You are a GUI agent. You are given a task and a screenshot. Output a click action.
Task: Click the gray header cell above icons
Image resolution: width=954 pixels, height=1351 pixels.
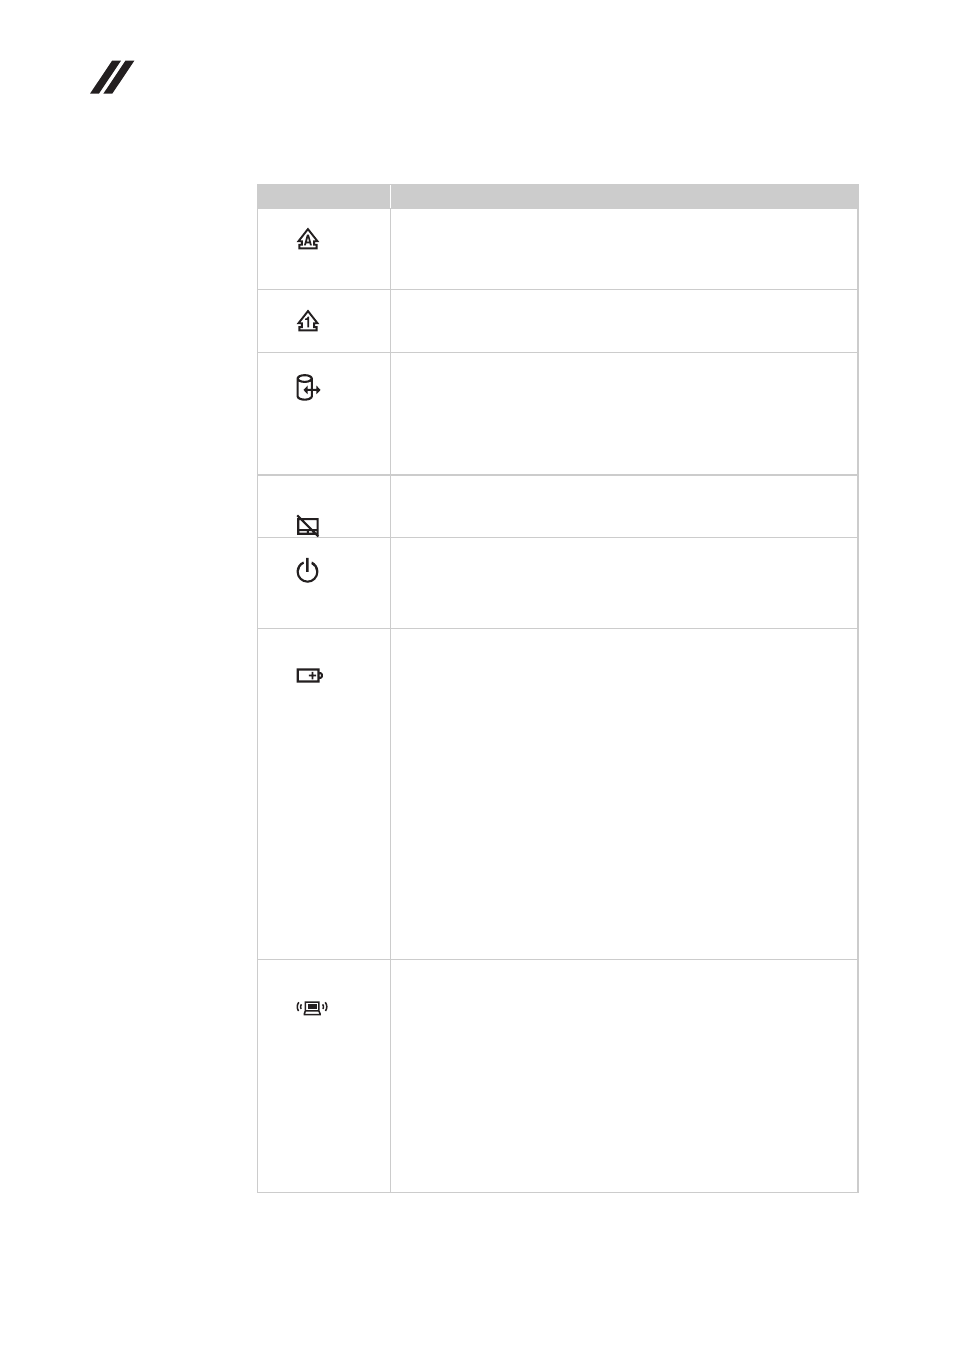(324, 196)
